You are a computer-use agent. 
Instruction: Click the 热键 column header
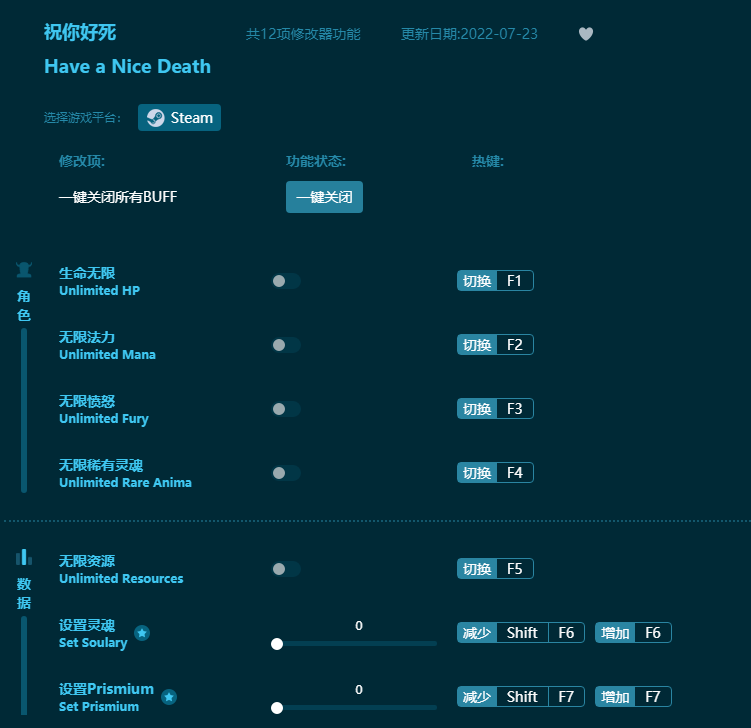point(488,161)
